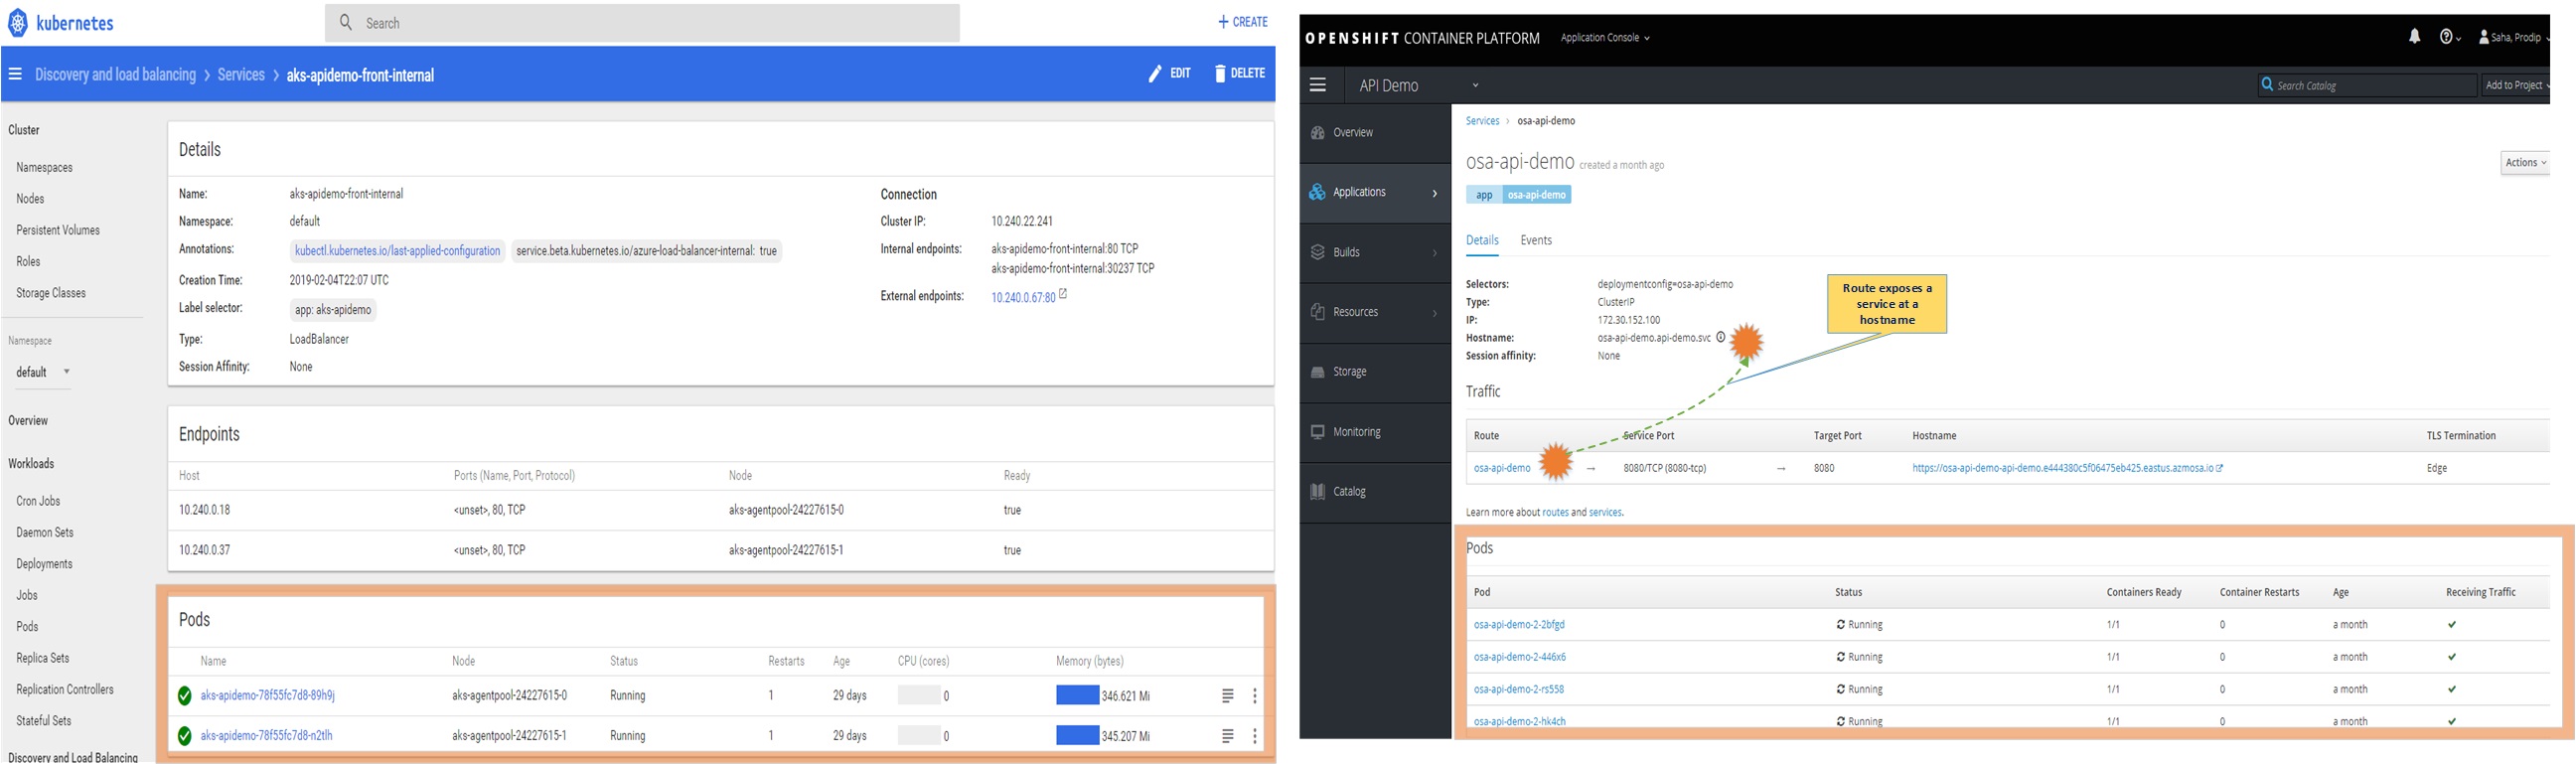The image size is (2576, 764).
Task: Open three-dot menu for aks-apidemo-78f55fc7d8-n2tlh pod
Action: tap(1254, 736)
